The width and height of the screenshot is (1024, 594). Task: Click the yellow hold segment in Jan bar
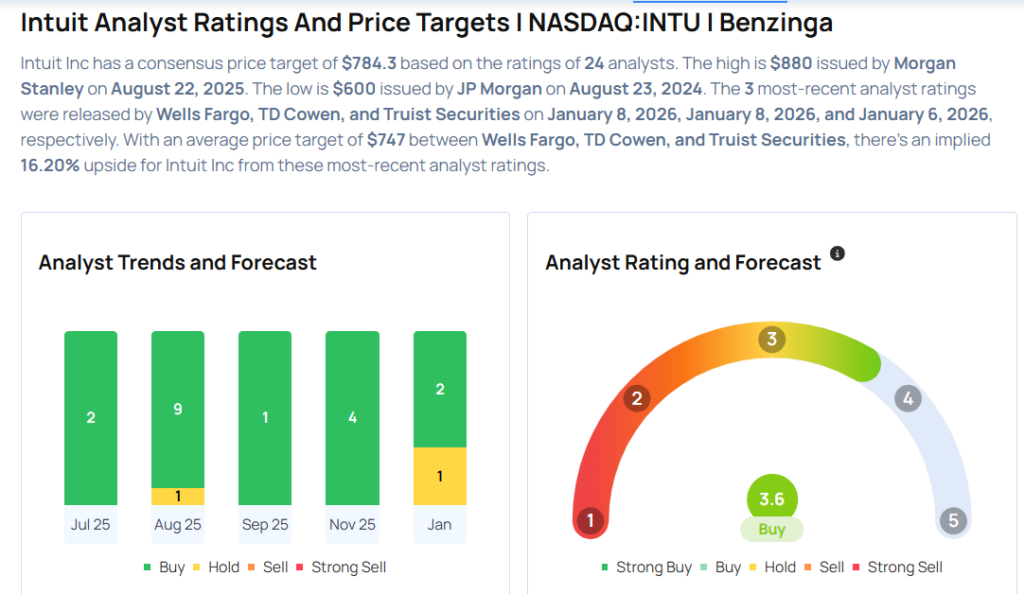(439, 476)
